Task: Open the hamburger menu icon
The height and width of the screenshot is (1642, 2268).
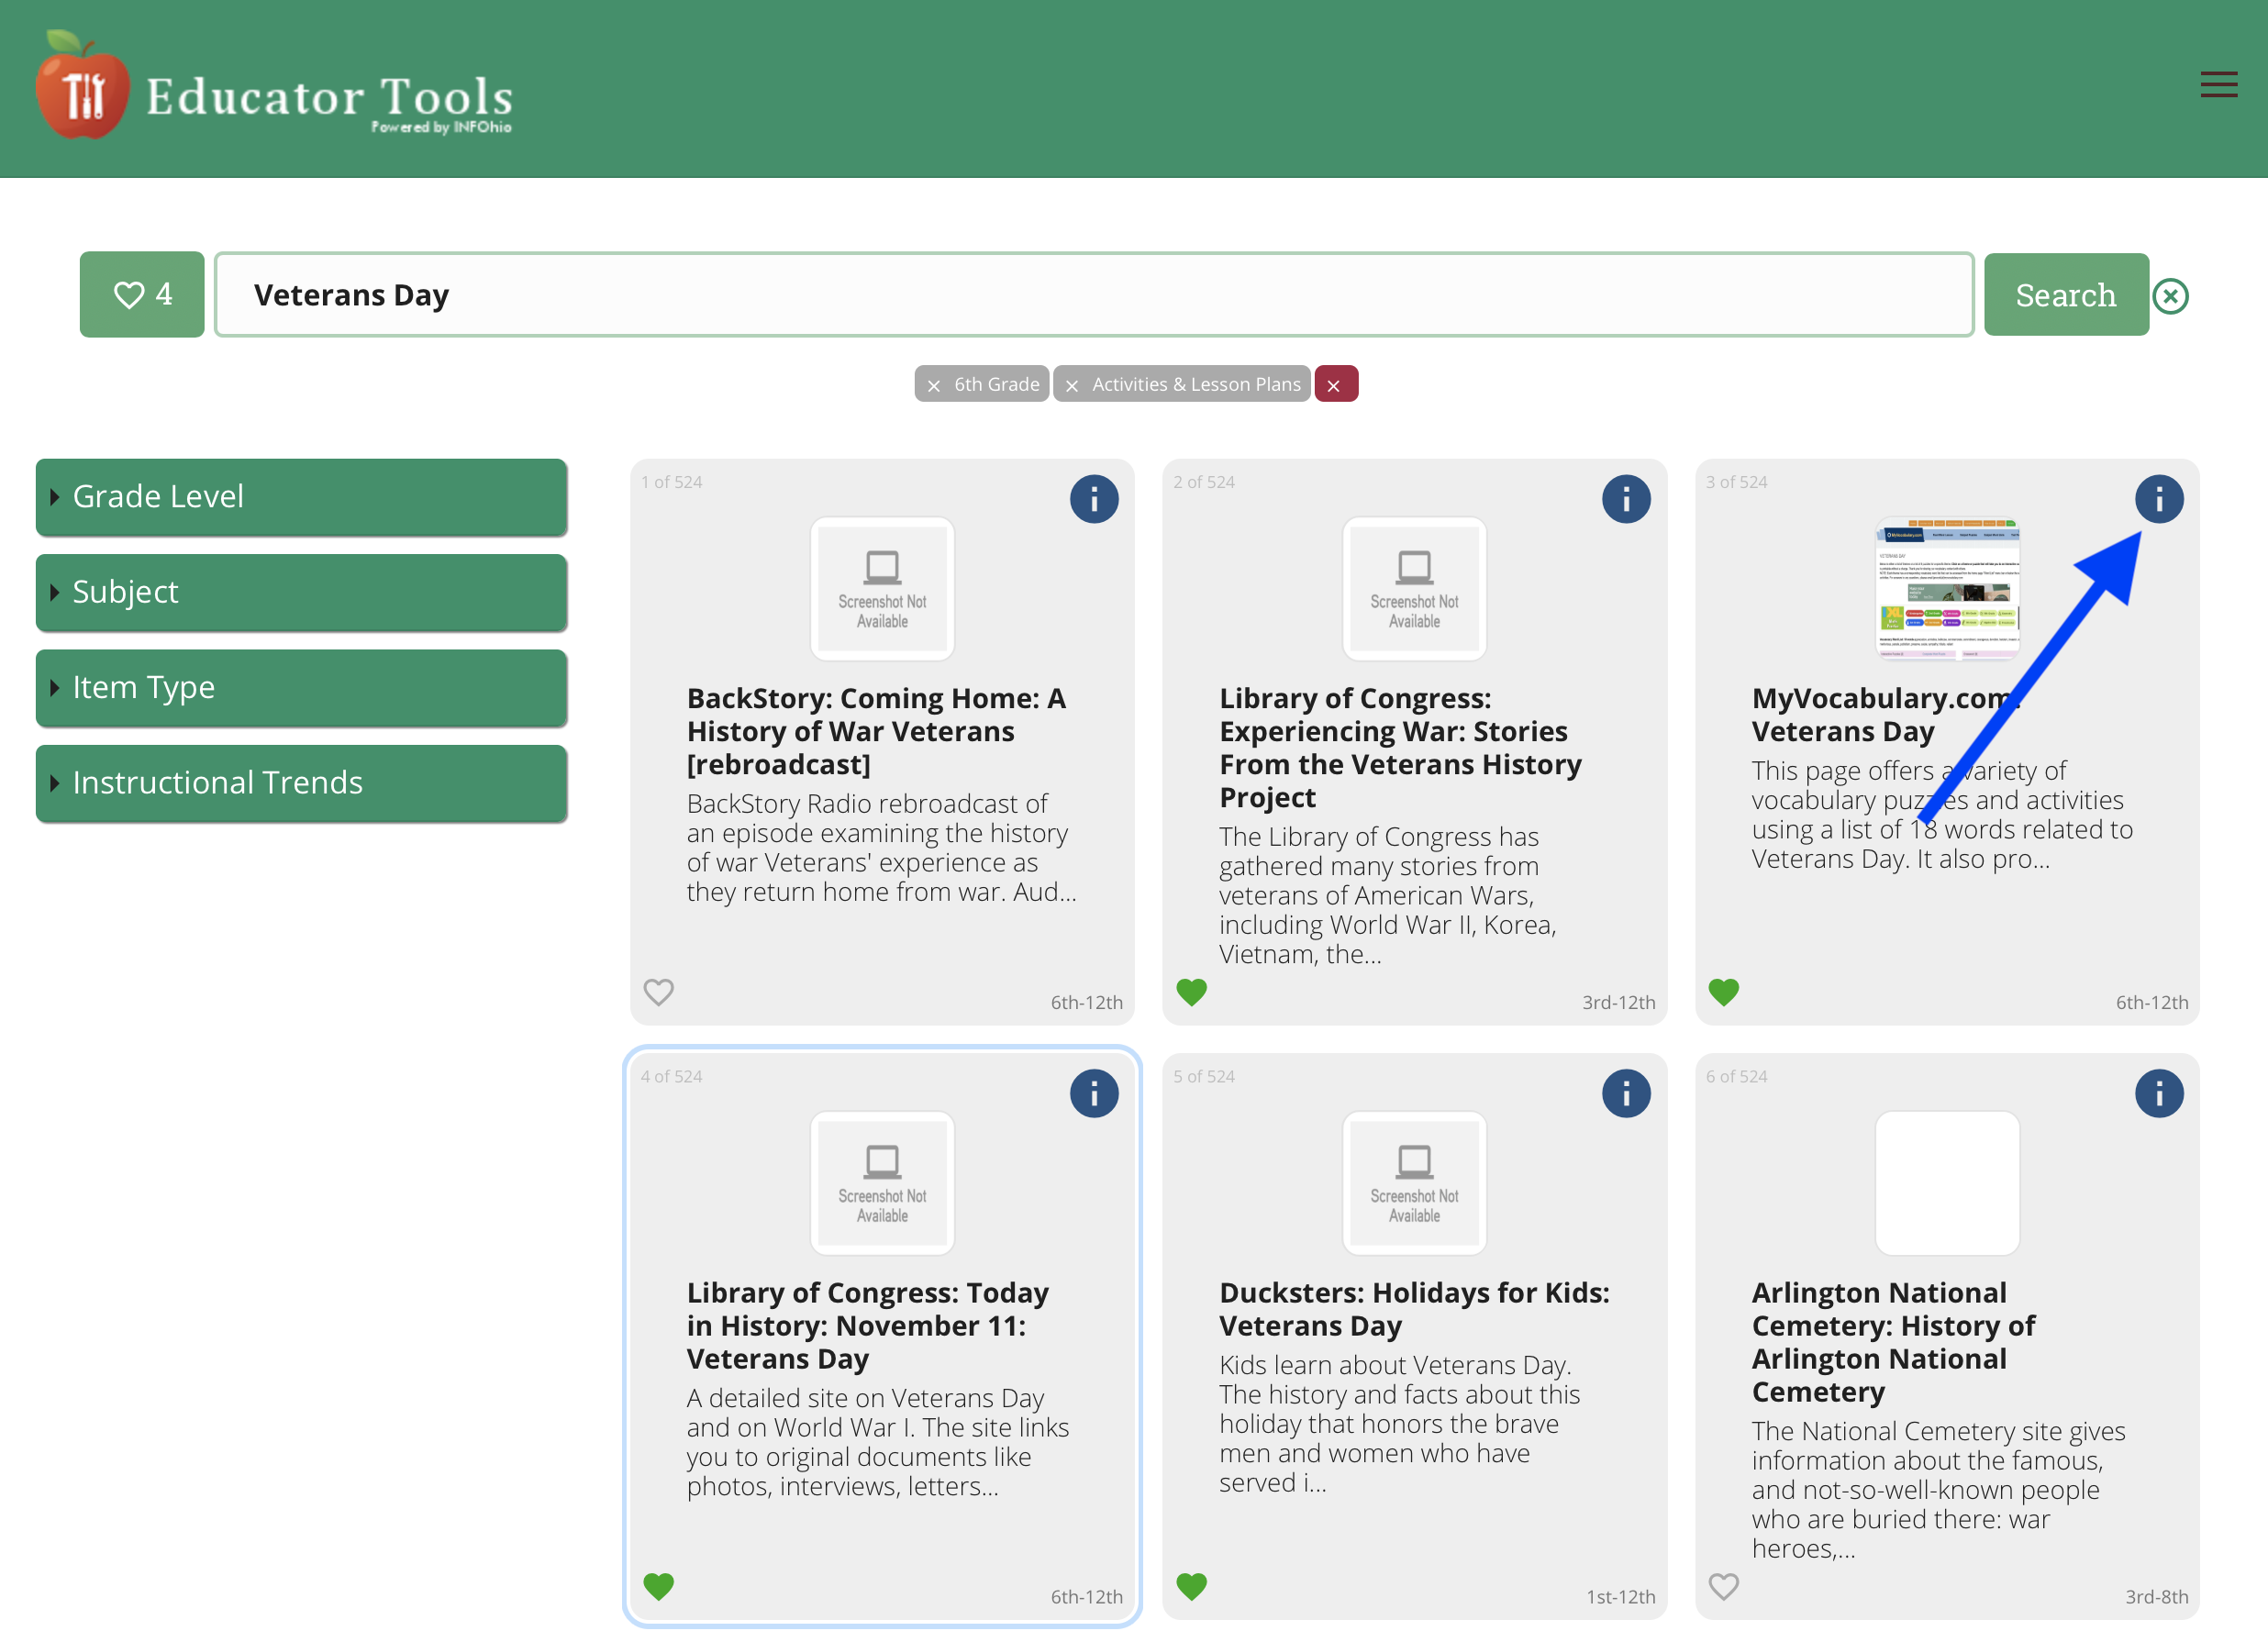Action: tap(2218, 85)
